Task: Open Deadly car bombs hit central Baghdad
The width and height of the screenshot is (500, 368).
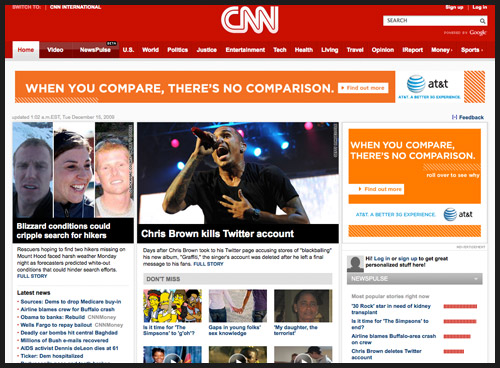Action: click(x=69, y=333)
